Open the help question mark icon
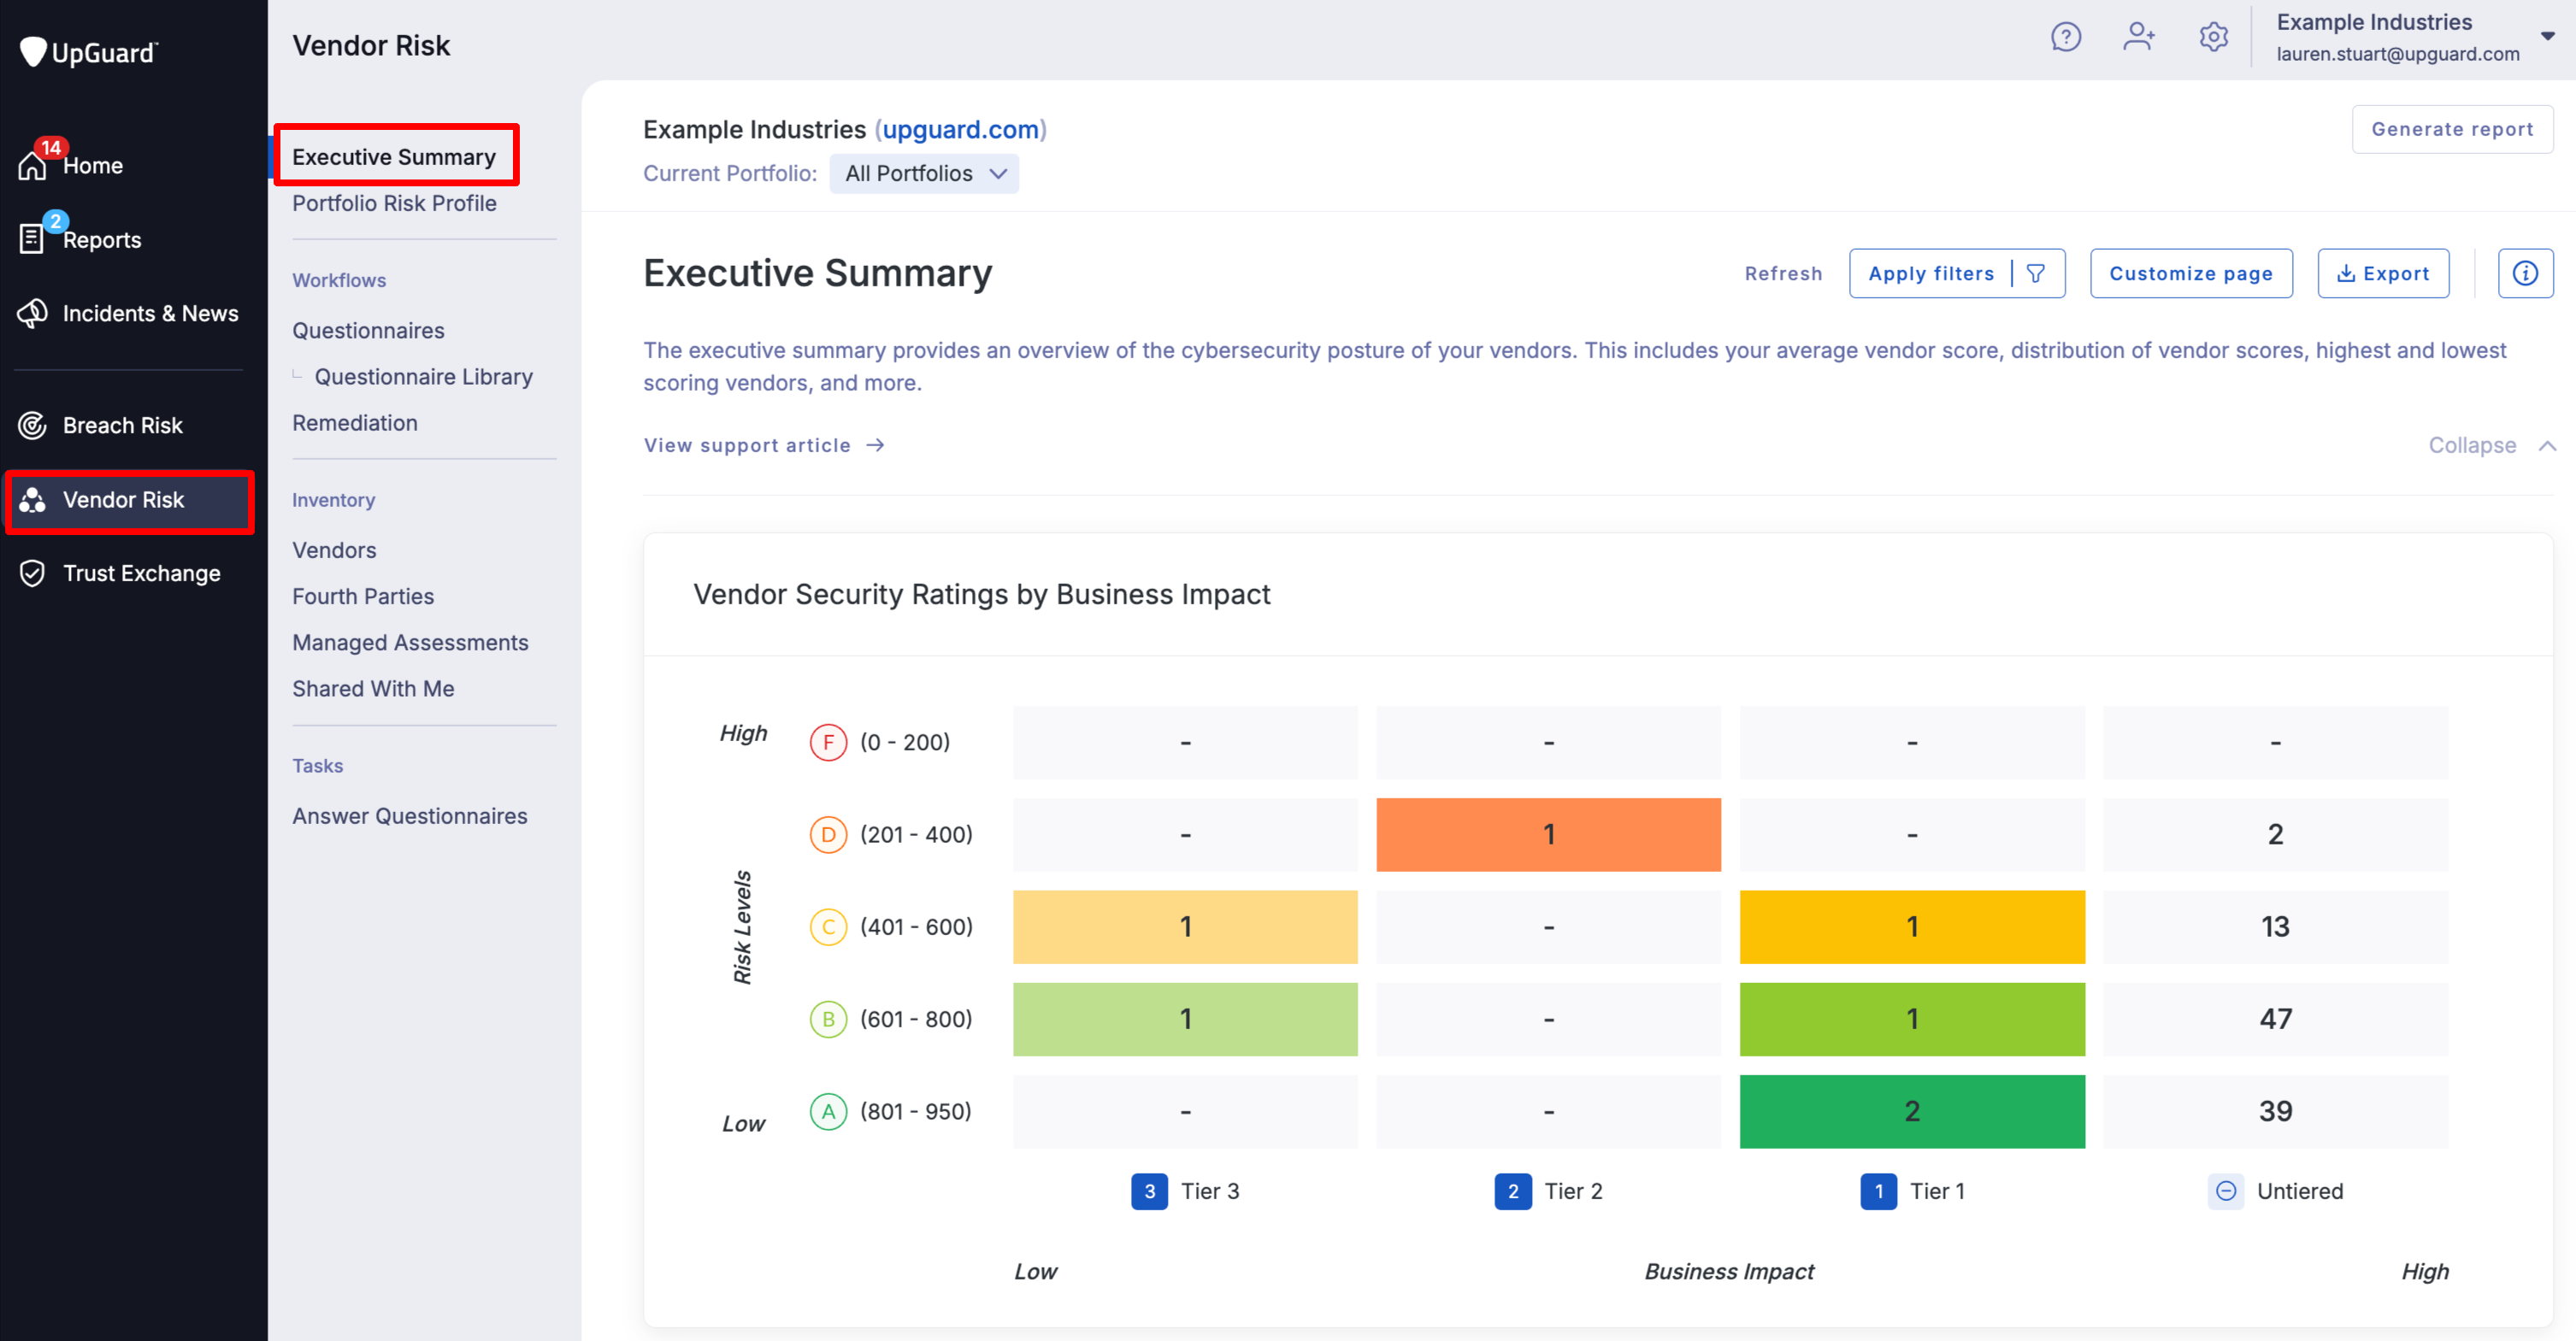Viewport: 2576px width, 1341px height. 2065,36
